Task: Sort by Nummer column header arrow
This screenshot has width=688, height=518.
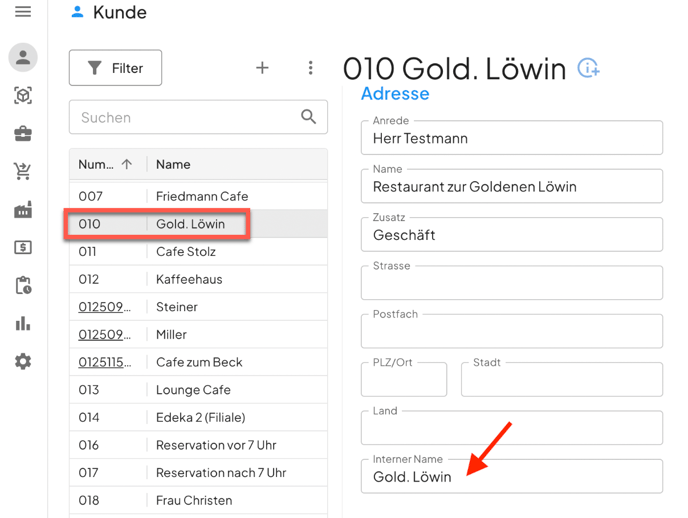Action: pyautogui.click(x=127, y=164)
